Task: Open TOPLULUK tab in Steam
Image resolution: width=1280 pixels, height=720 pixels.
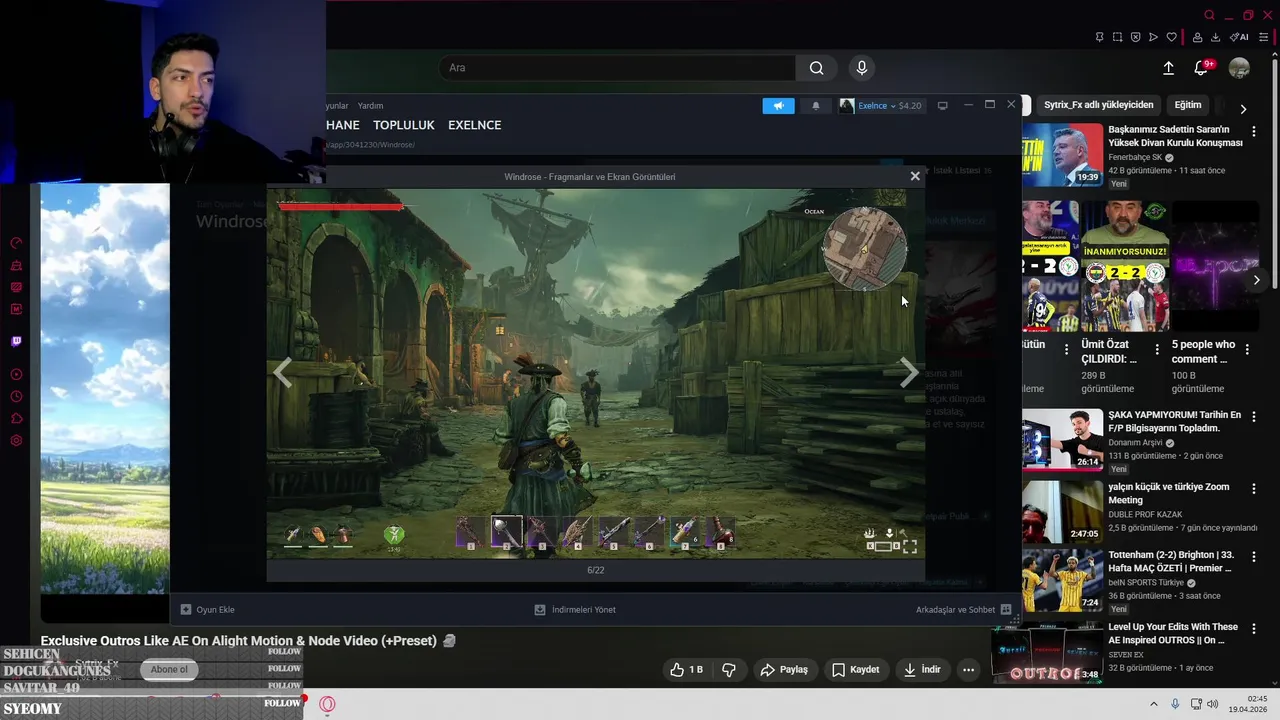Action: [404, 125]
